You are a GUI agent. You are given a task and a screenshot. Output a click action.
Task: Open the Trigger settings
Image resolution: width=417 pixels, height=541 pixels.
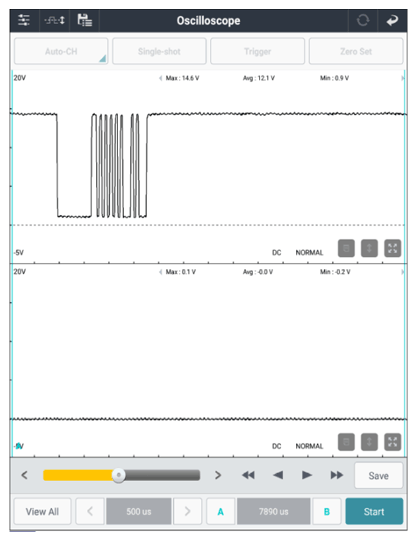tap(257, 51)
